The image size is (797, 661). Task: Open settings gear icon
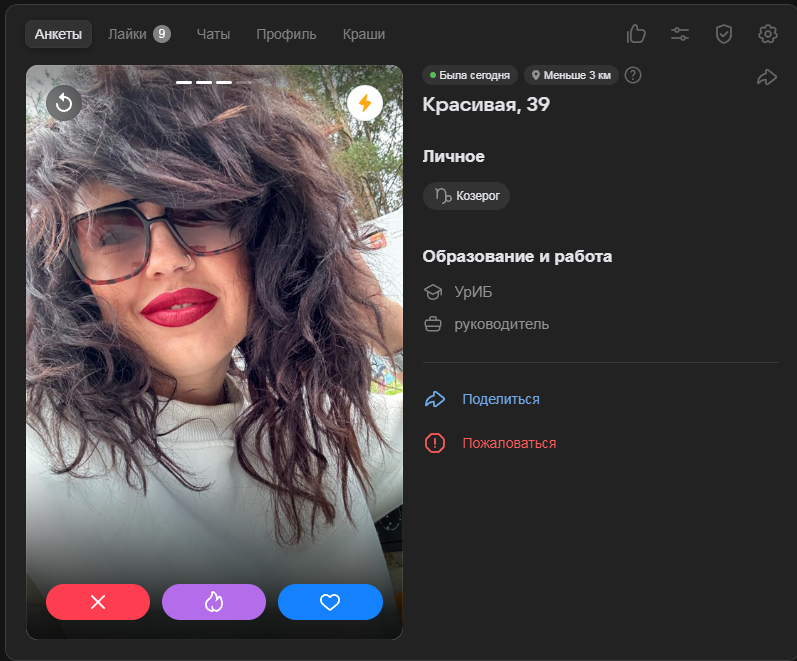(768, 34)
